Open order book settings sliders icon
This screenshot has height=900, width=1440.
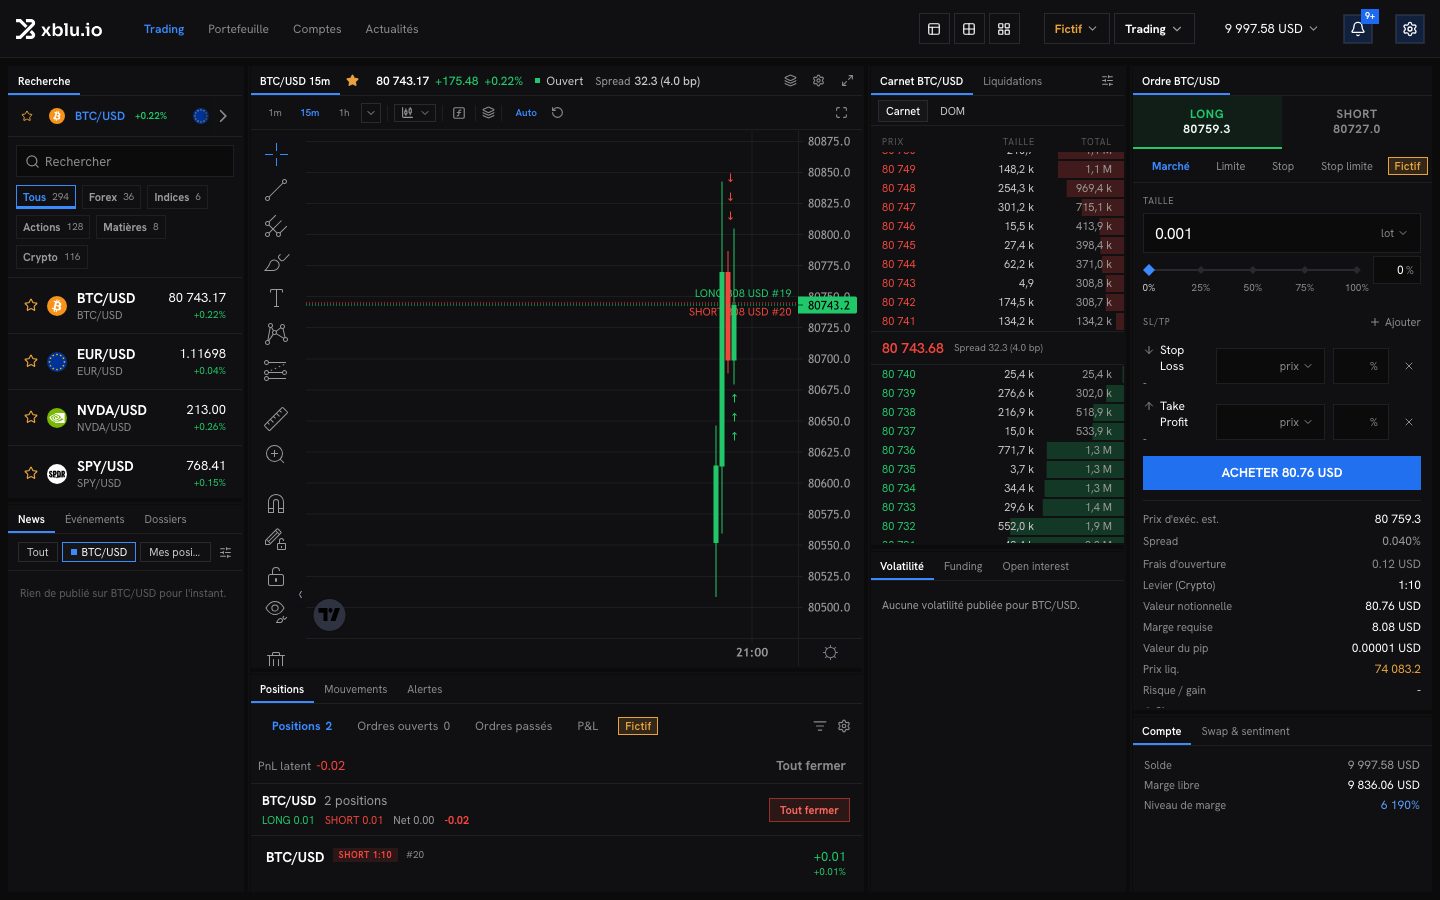pyautogui.click(x=1107, y=81)
